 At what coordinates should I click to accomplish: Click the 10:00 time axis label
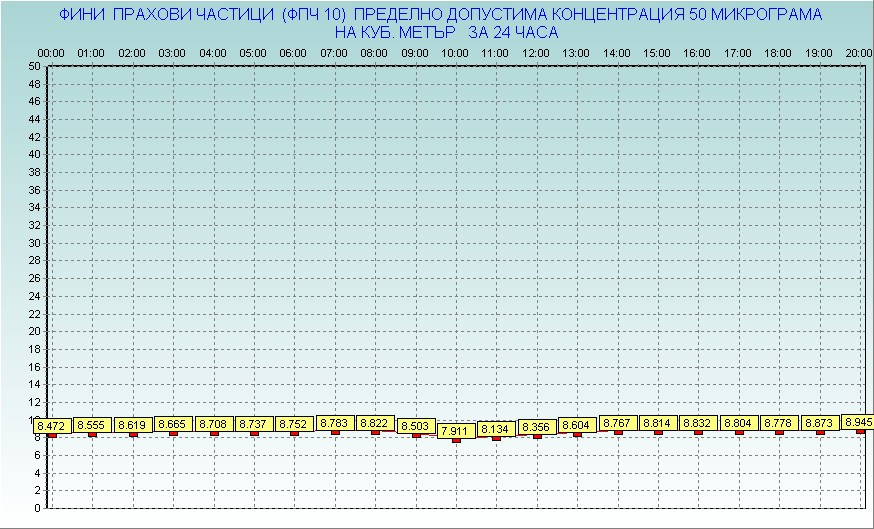pos(455,52)
